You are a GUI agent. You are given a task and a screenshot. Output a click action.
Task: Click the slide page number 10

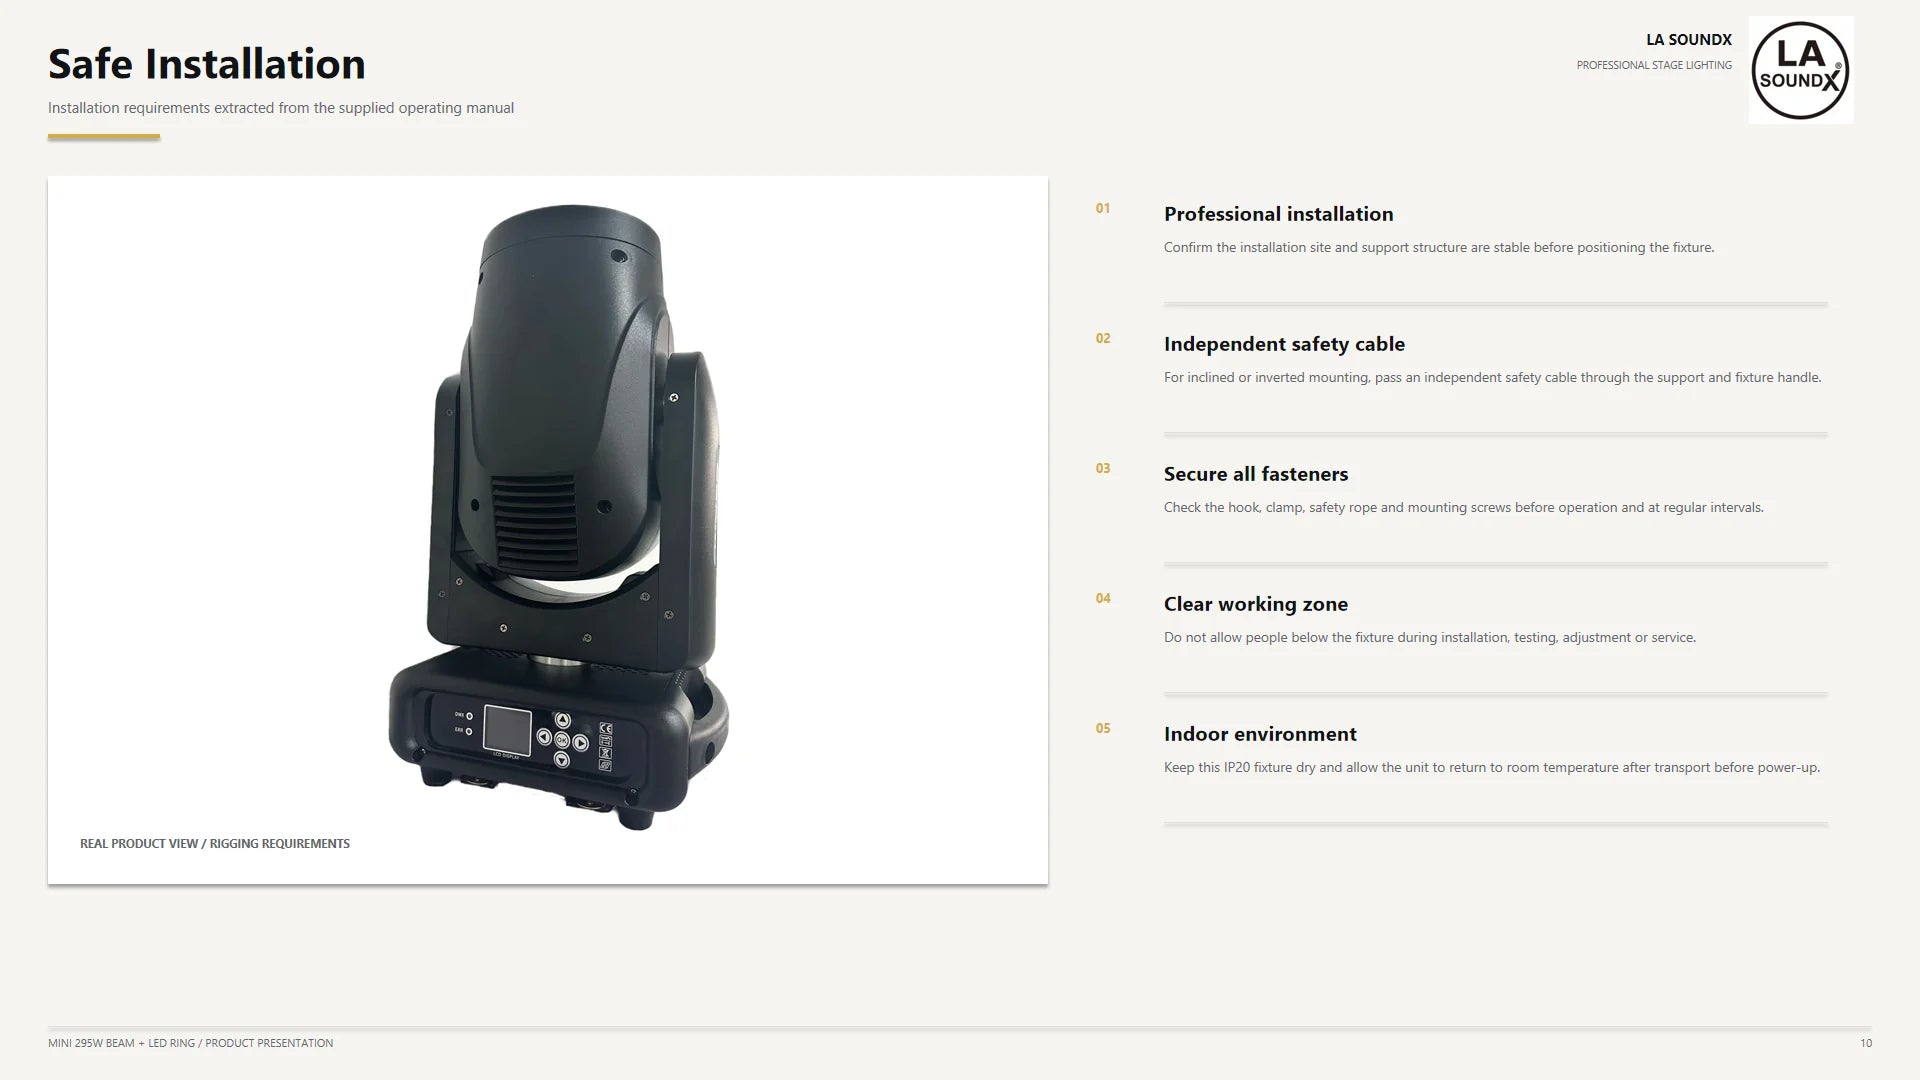pos(1866,1043)
